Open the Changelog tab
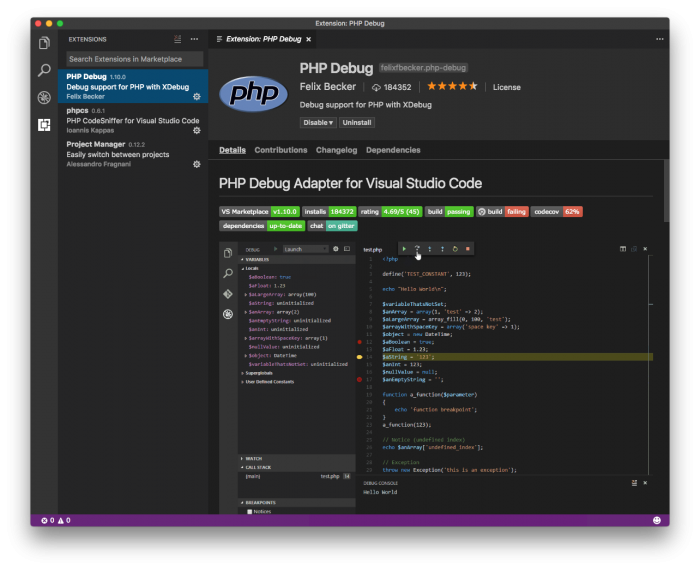Image resolution: width=700 pixels, height=570 pixels. pyautogui.click(x=337, y=150)
